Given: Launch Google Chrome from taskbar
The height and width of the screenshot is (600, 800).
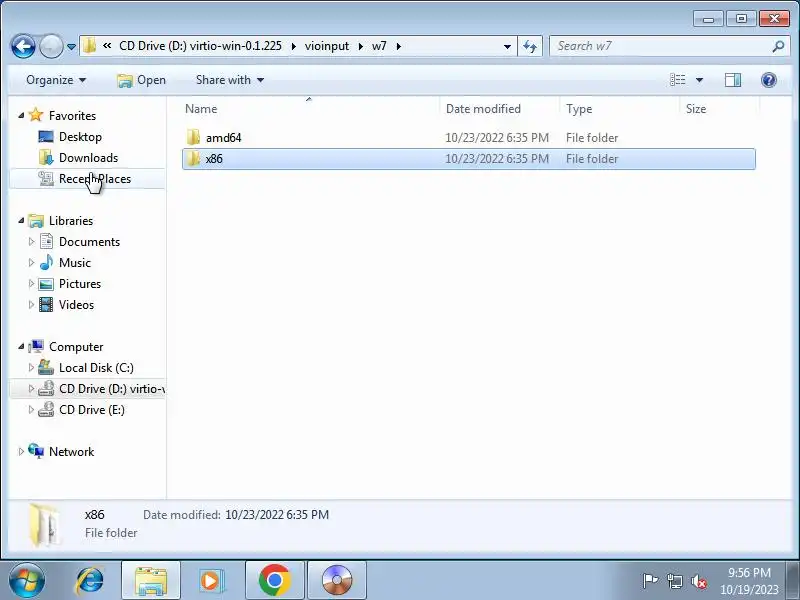Looking at the screenshot, I should pyautogui.click(x=274, y=581).
